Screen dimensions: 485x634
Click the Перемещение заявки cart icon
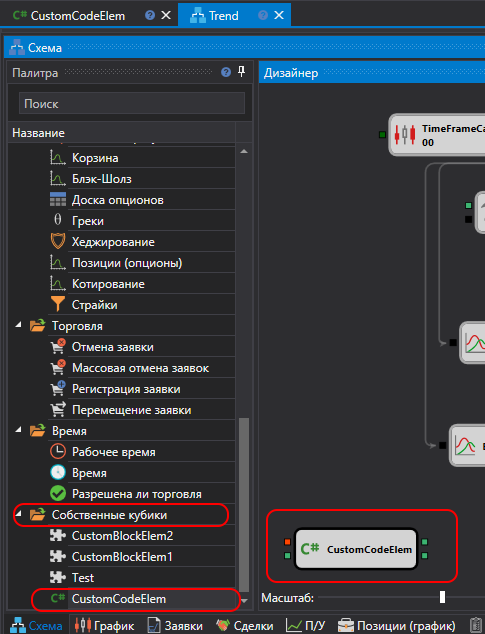[x=58, y=410]
